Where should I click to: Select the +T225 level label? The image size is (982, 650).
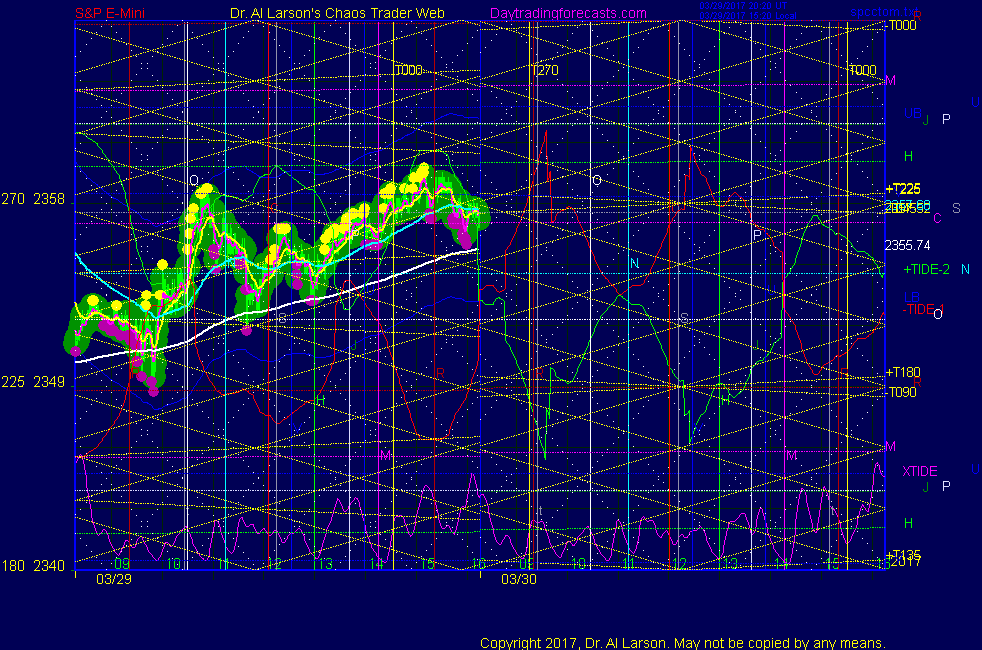[x=902, y=189]
